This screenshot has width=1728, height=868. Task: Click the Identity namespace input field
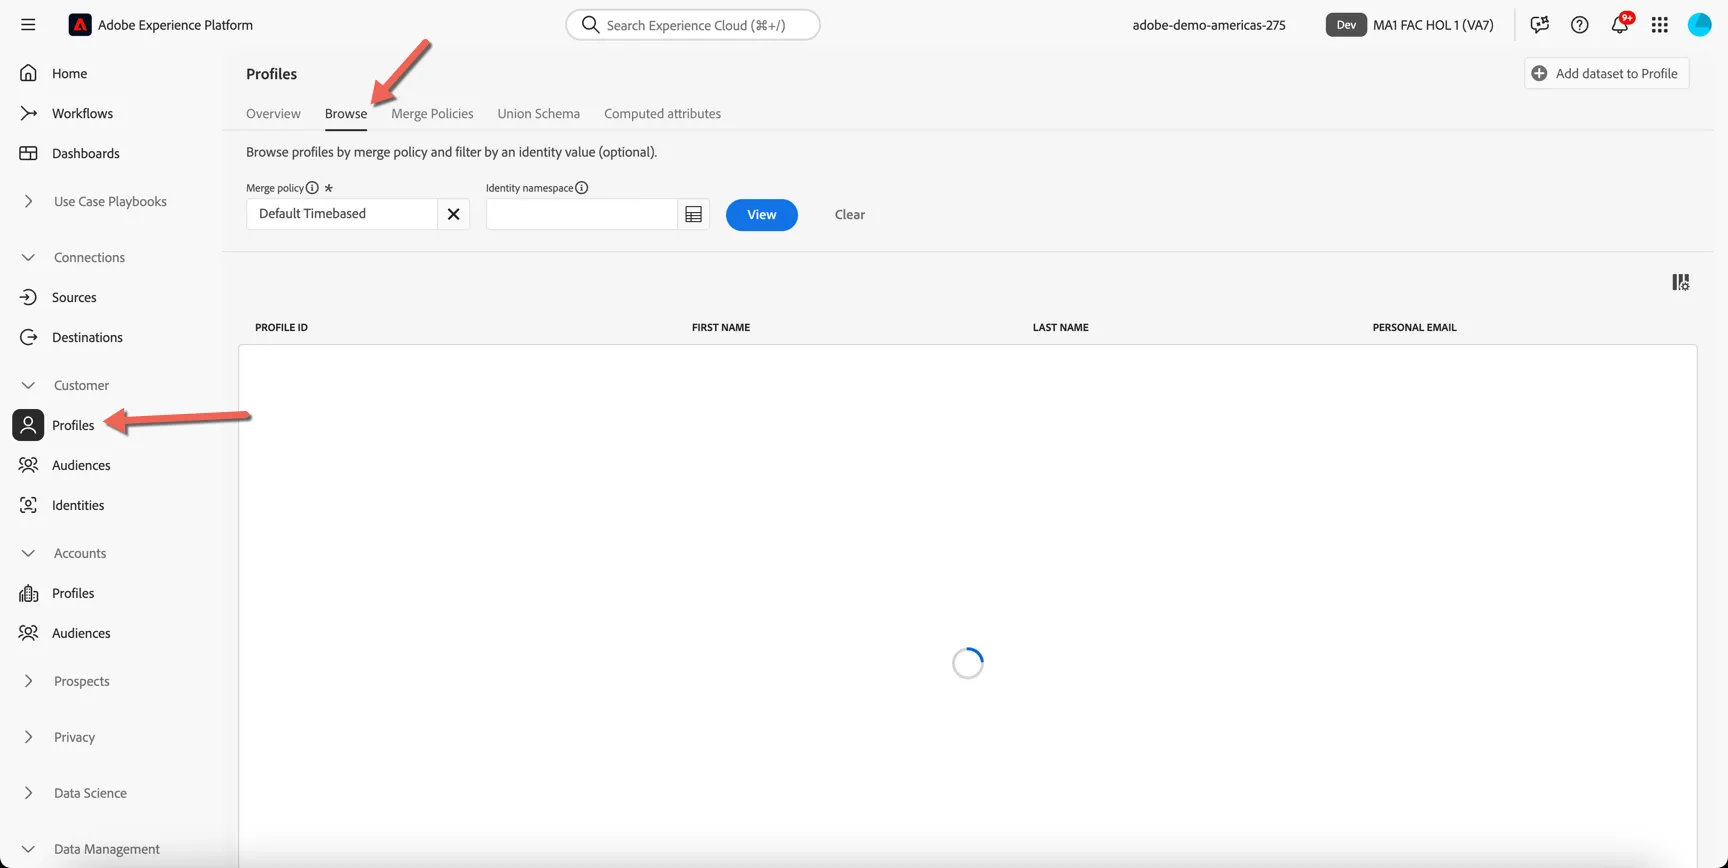(582, 214)
